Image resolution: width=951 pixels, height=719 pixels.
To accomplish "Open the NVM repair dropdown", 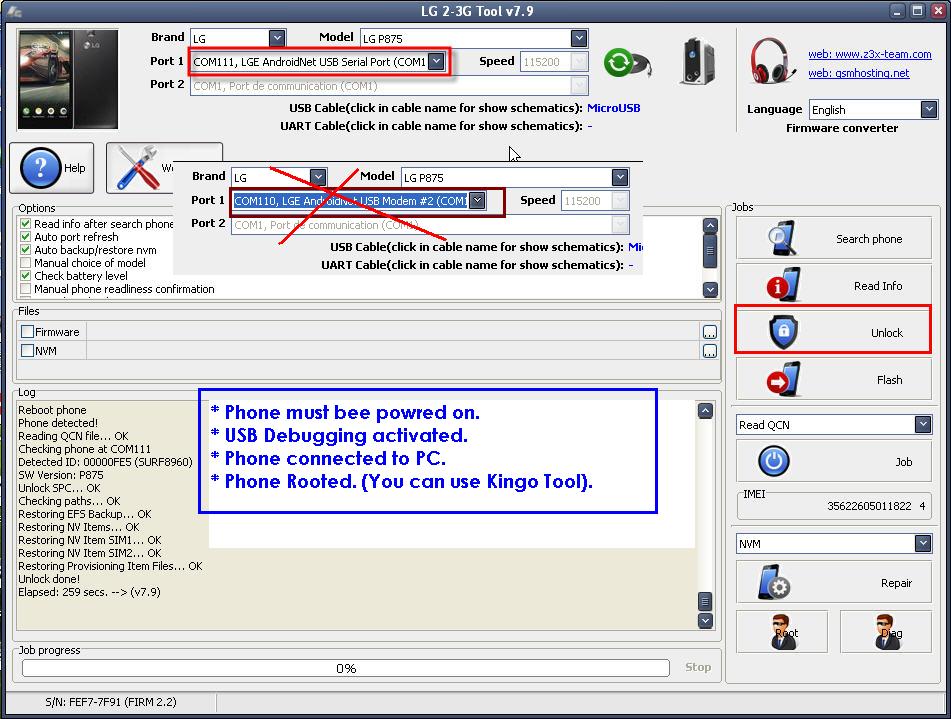I will 922,544.
